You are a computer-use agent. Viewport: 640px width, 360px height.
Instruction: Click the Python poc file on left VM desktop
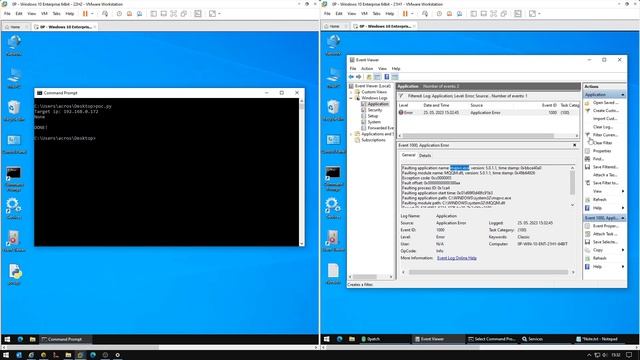(14, 274)
